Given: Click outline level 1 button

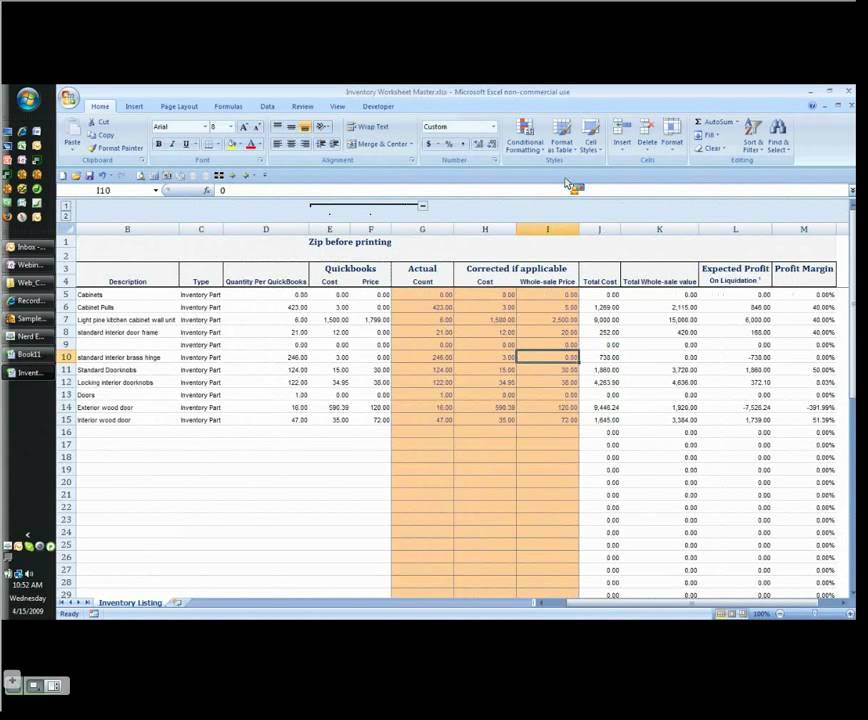Looking at the screenshot, I should pos(66,206).
